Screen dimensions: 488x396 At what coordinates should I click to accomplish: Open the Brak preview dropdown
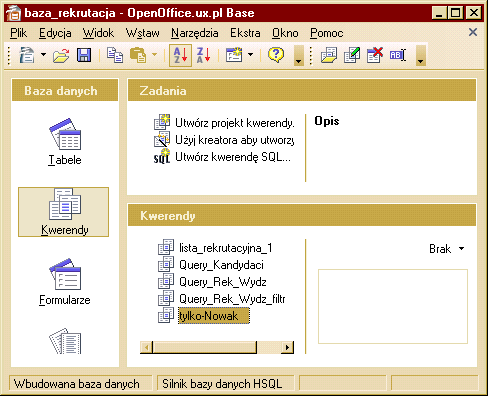tap(447, 249)
